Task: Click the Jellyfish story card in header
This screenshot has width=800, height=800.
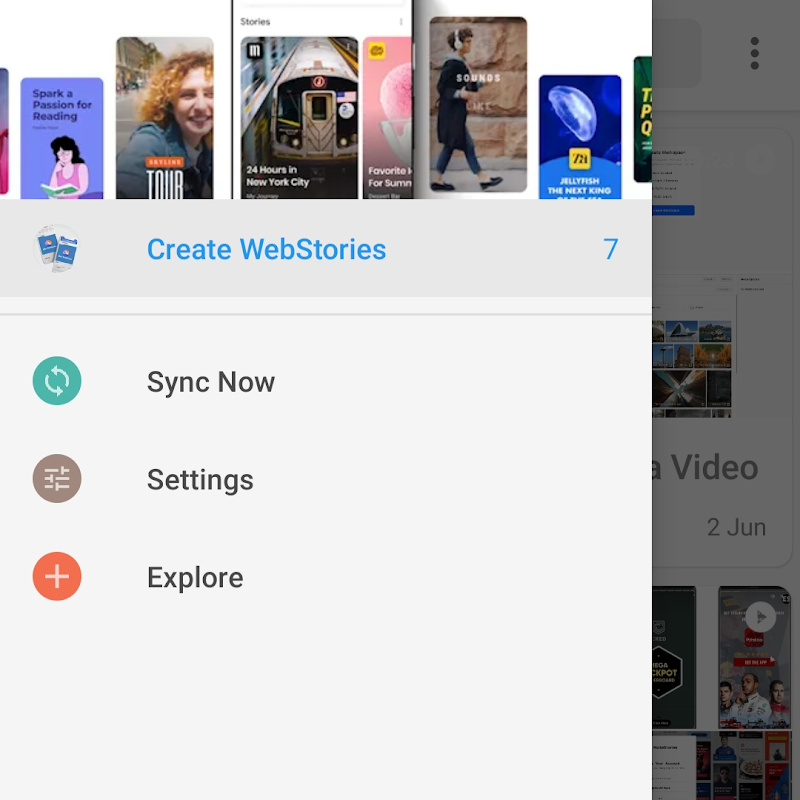Action: [x=580, y=137]
